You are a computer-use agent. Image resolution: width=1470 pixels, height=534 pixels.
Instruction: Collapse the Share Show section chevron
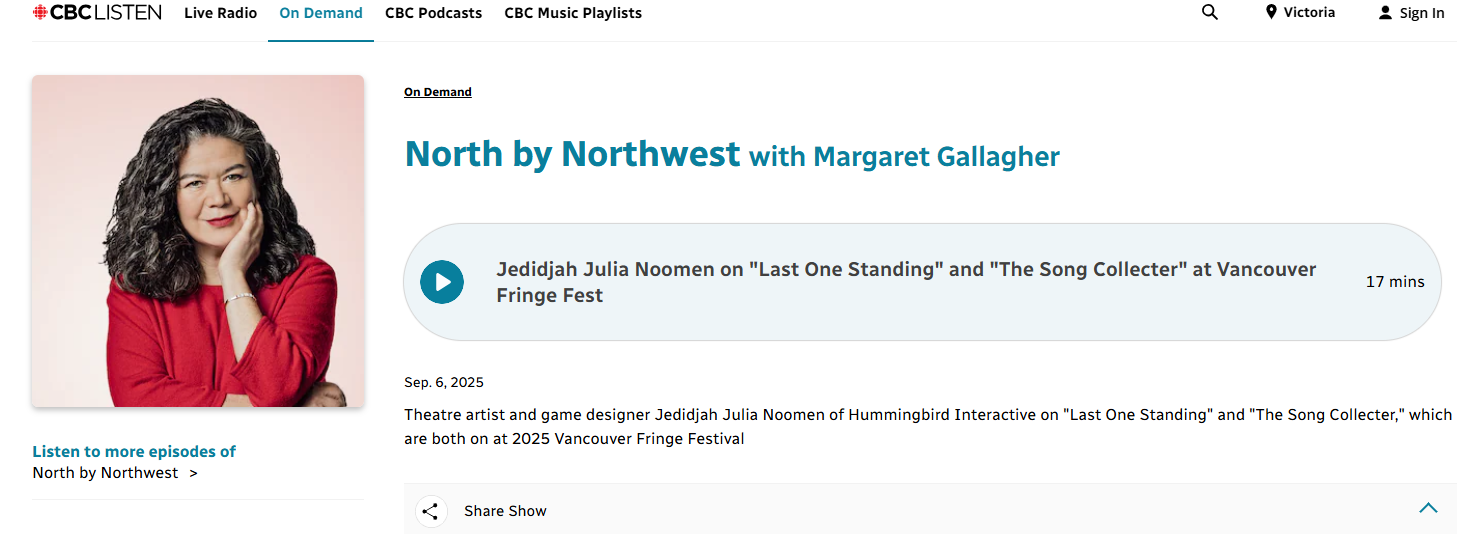click(1428, 508)
